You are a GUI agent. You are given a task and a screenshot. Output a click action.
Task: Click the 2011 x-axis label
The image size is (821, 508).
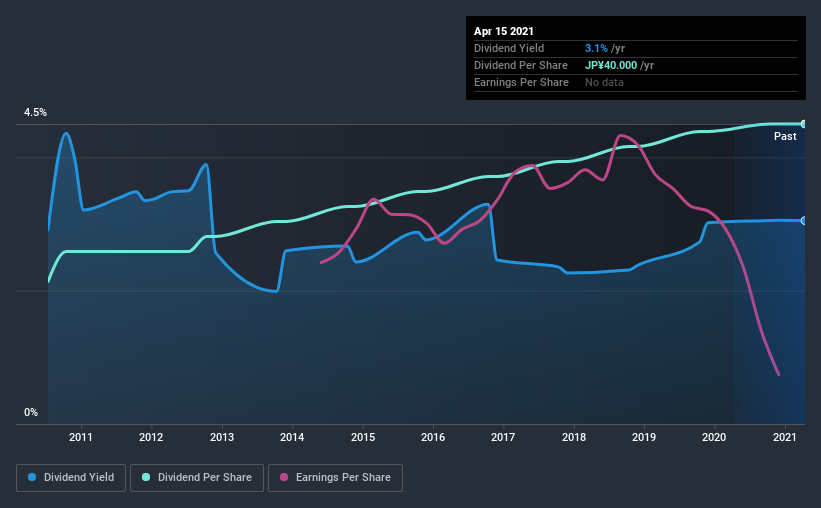(81, 437)
